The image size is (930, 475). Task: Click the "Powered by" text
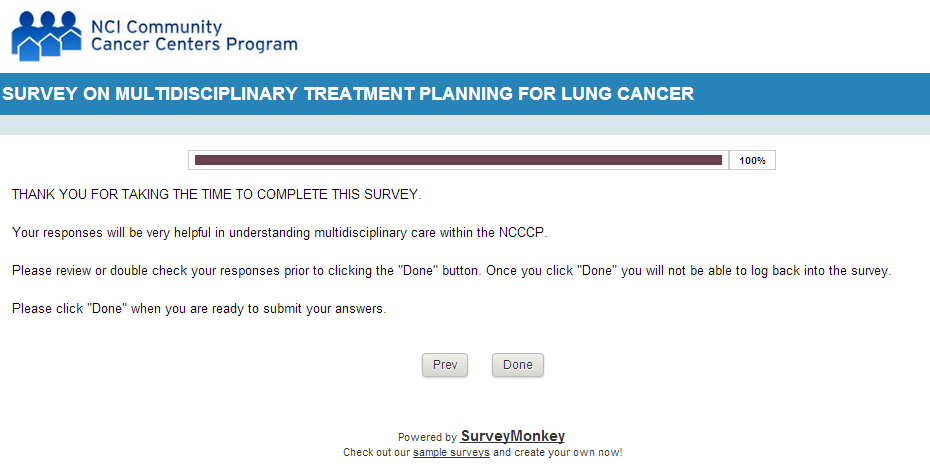pyautogui.click(x=427, y=437)
